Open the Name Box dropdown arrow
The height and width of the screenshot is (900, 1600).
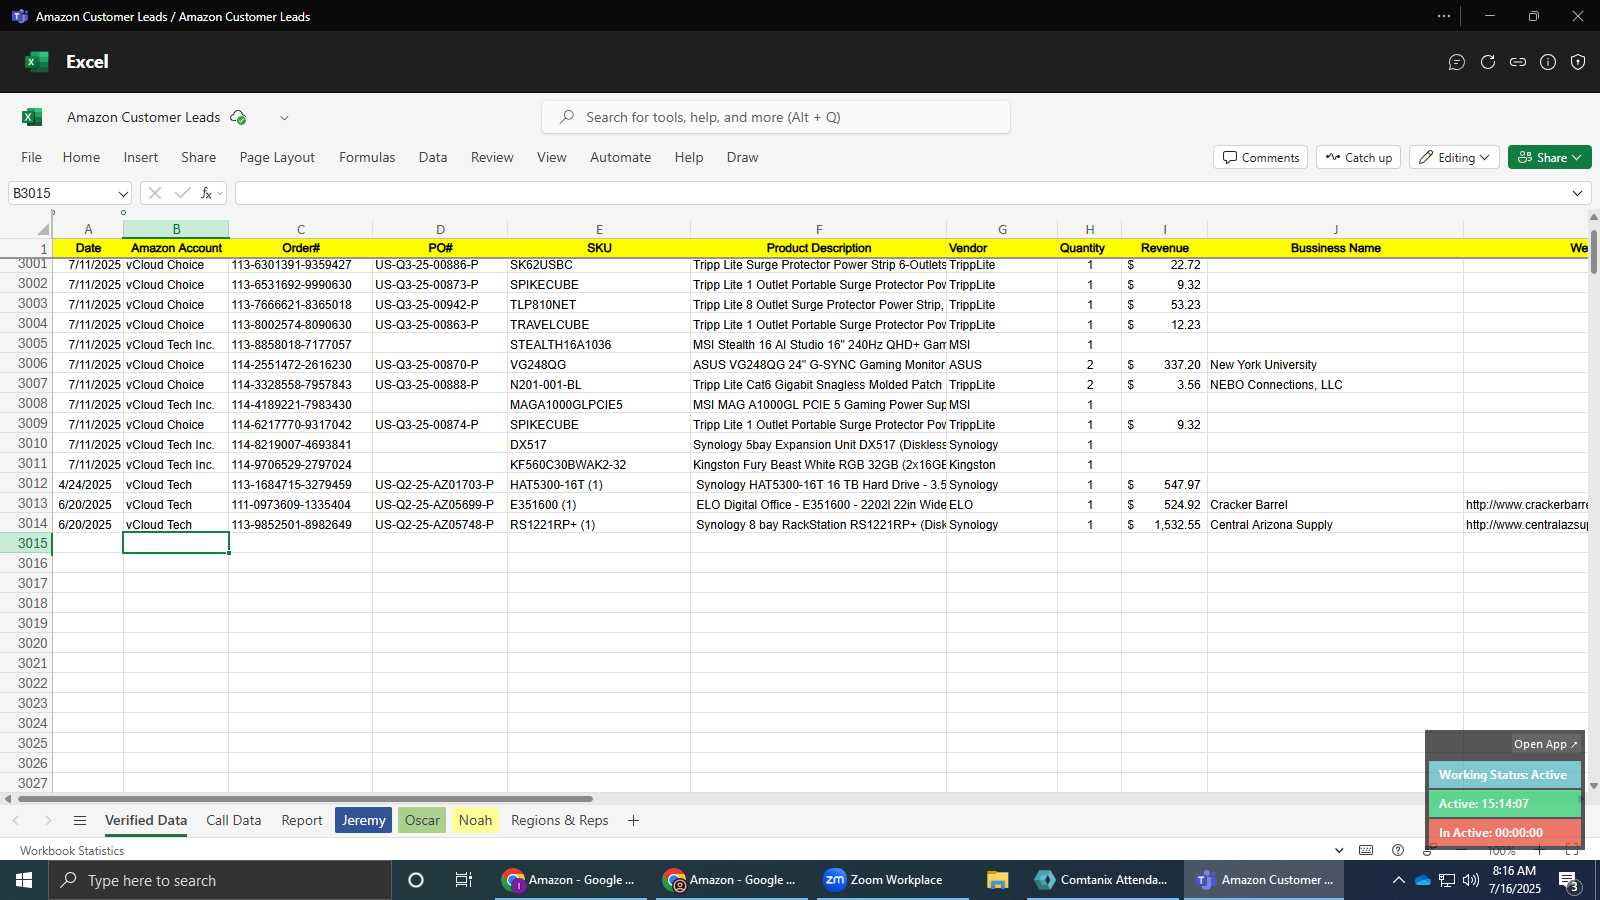point(123,194)
